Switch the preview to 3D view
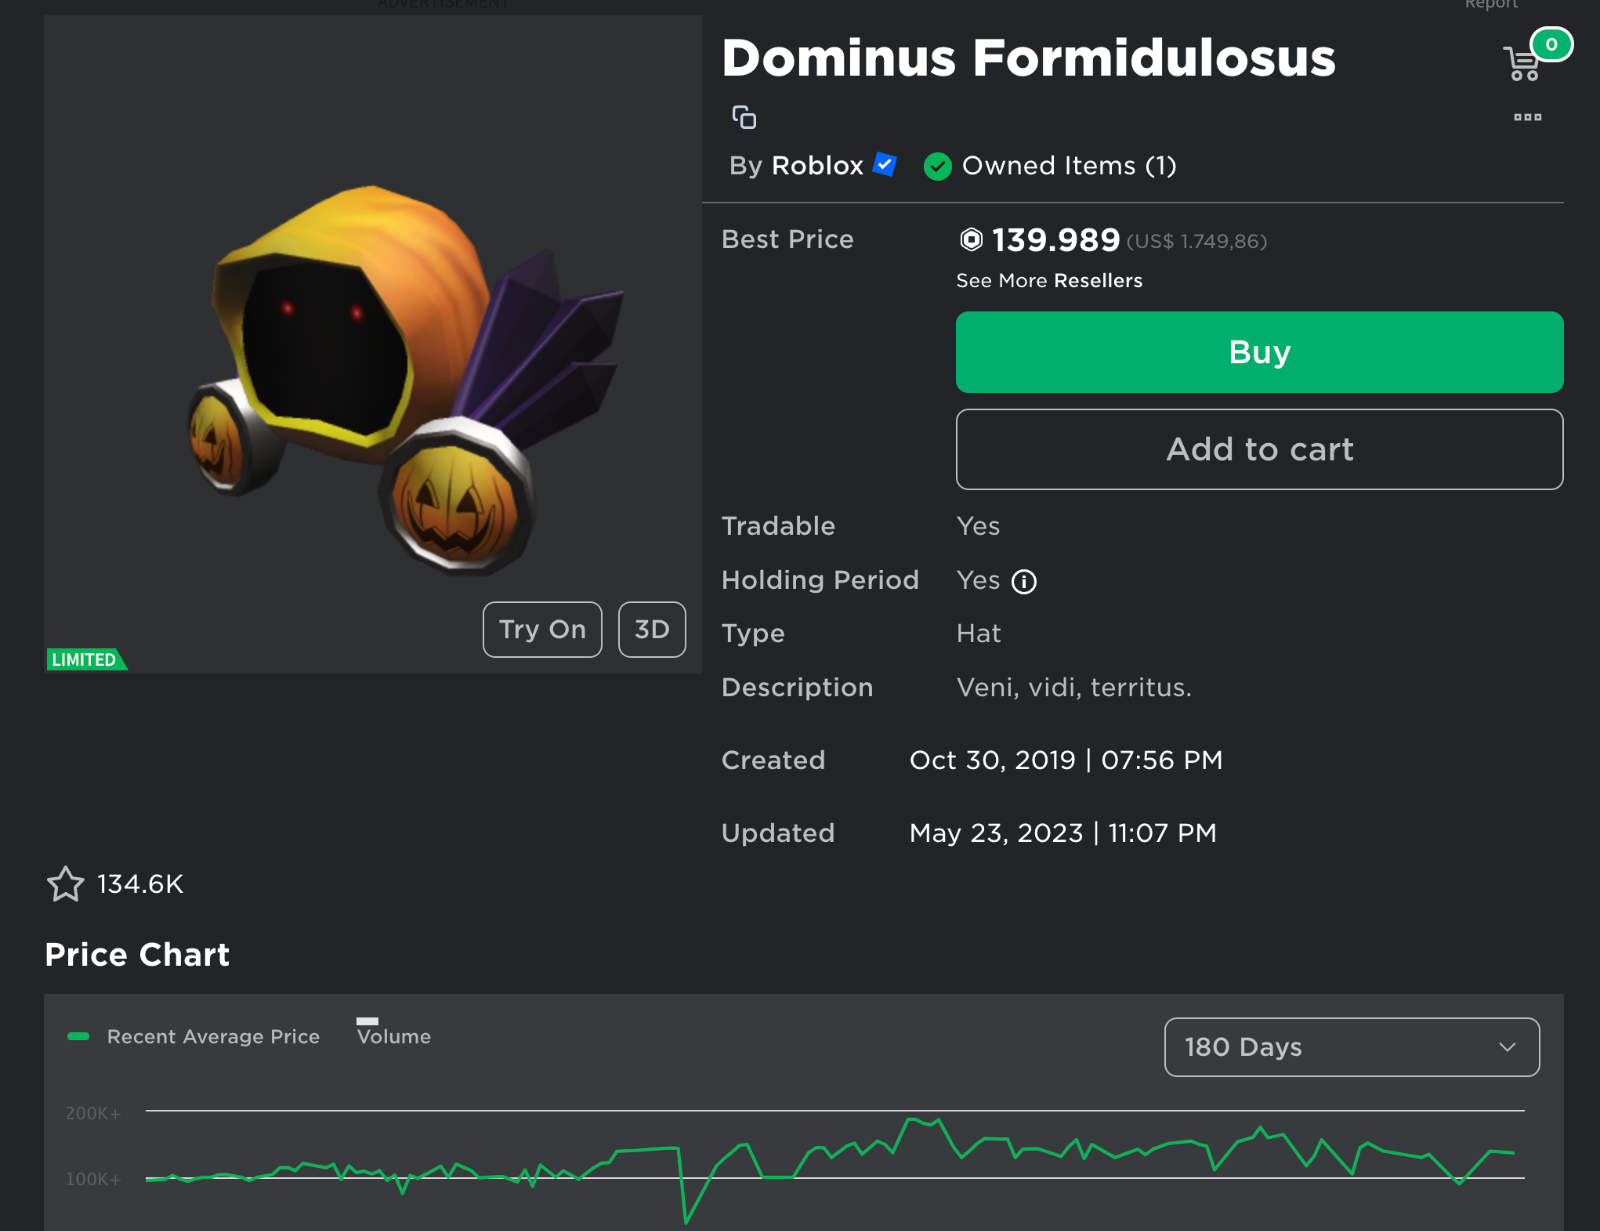1600x1231 pixels. pyautogui.click(x=651, y=629)
